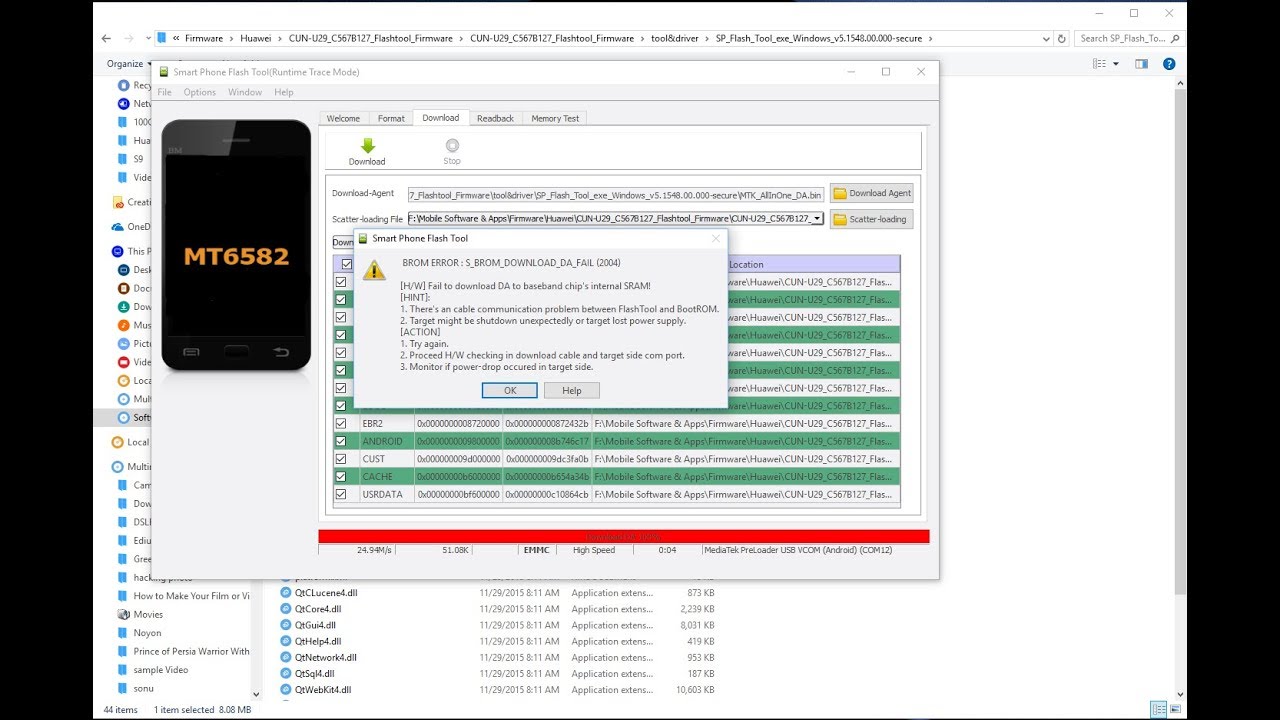Expand the Explorer address bar history dropdown
1280x720 pixels.
click(1045, 38)
